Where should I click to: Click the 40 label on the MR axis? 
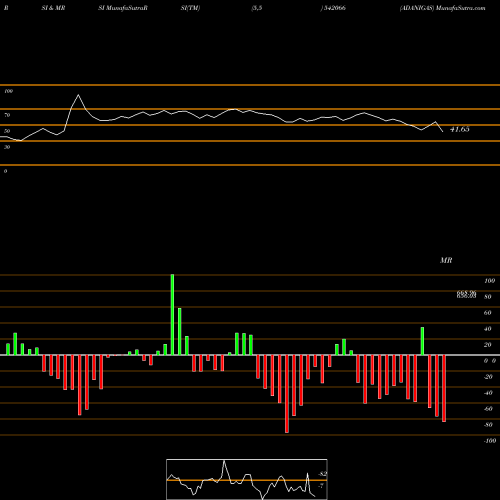point(488,329)
